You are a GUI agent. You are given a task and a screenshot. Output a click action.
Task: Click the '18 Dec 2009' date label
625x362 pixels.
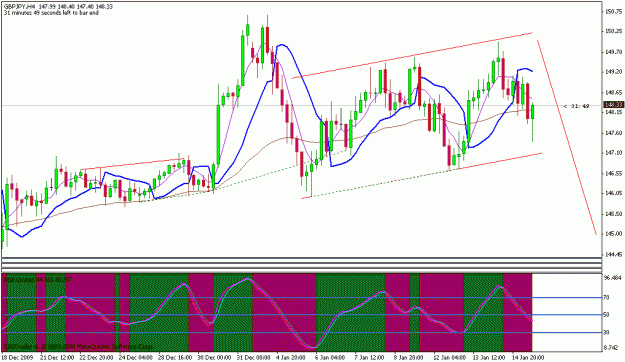16,357
